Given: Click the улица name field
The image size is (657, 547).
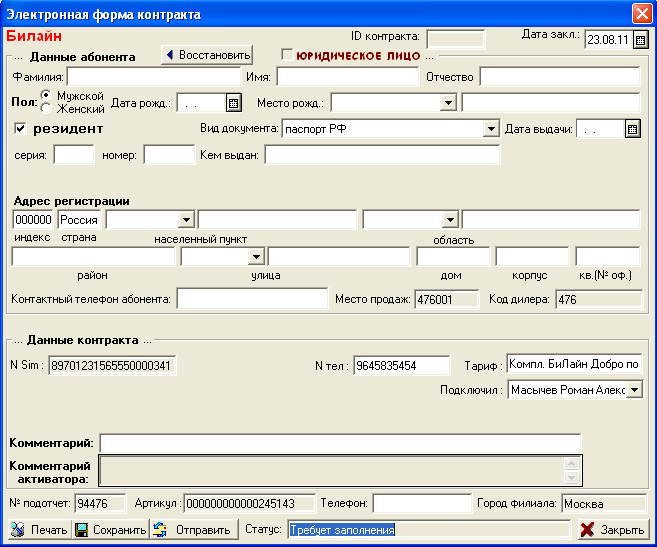Looking at the screenshot, I should 339,256.
